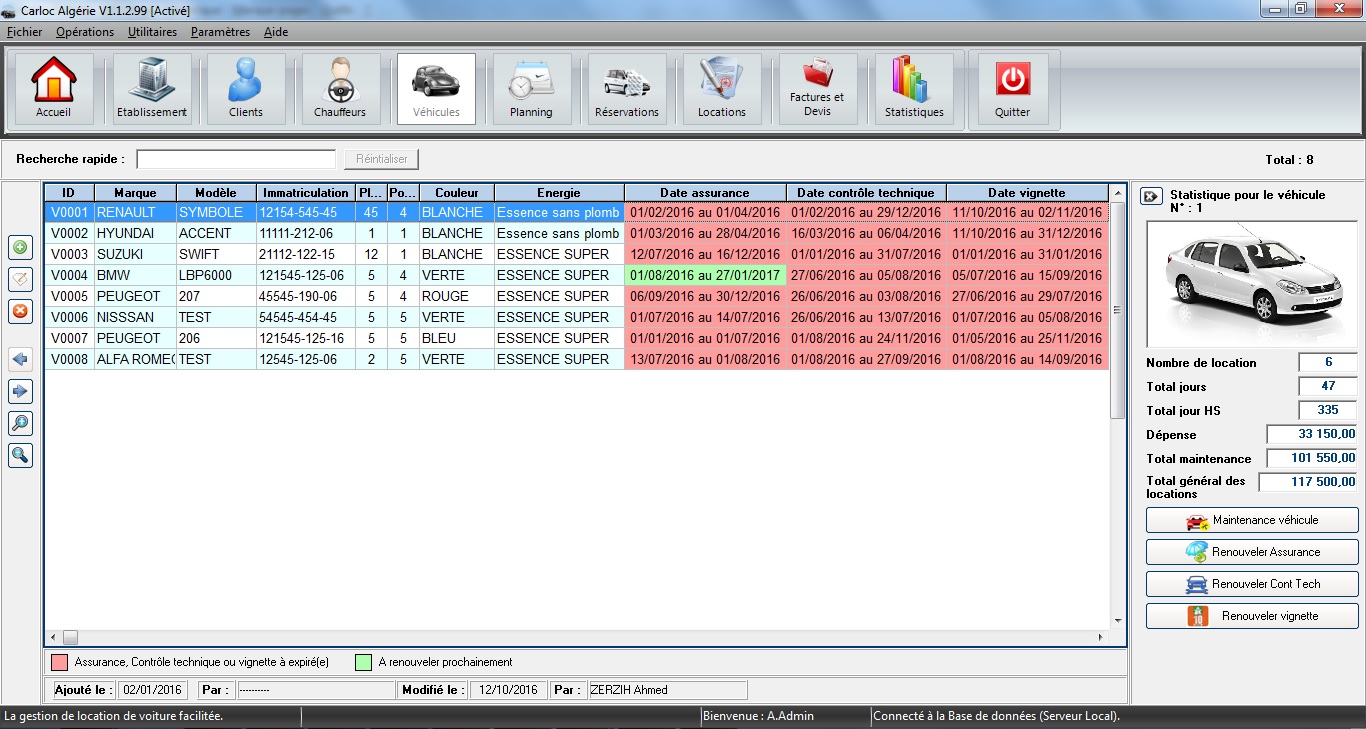Open the Planning calendar

click(531, 89)
